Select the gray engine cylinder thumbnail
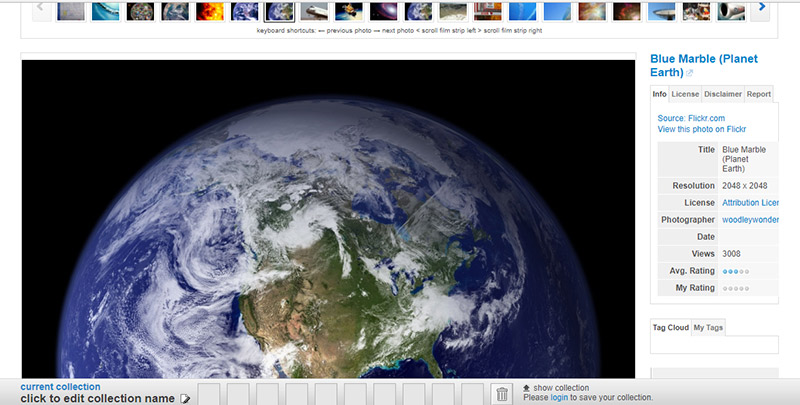The image size is (800, 405). 731,11
